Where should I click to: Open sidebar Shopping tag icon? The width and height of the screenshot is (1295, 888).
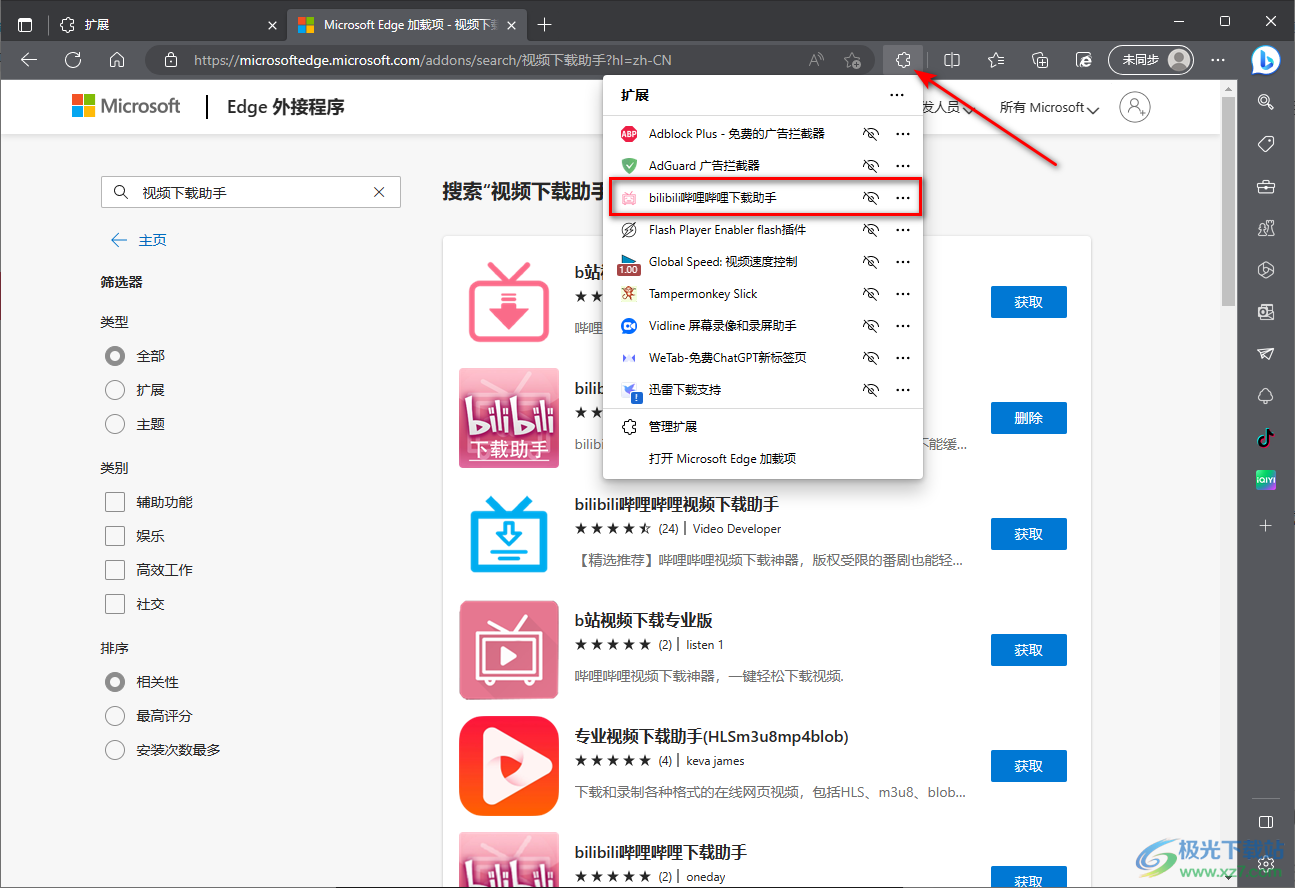pyautogui.click(x=1266, y=144)
